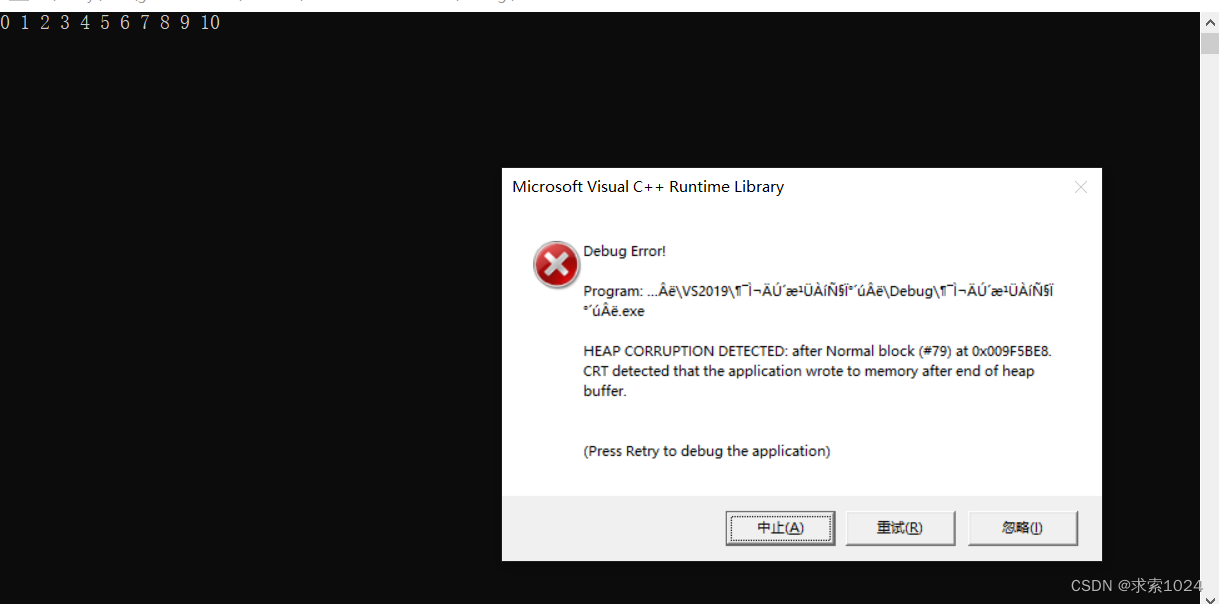Click the console scrollbar up arrow
1219x604 pixels.
tap(1209, 21)
